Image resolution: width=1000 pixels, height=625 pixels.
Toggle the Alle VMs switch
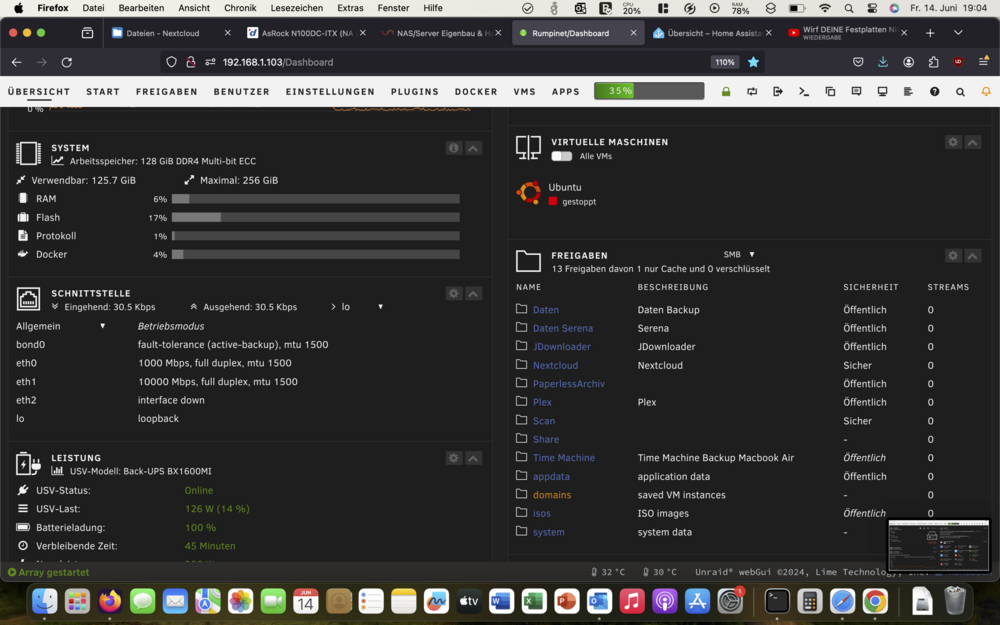(x=562, y=156)
